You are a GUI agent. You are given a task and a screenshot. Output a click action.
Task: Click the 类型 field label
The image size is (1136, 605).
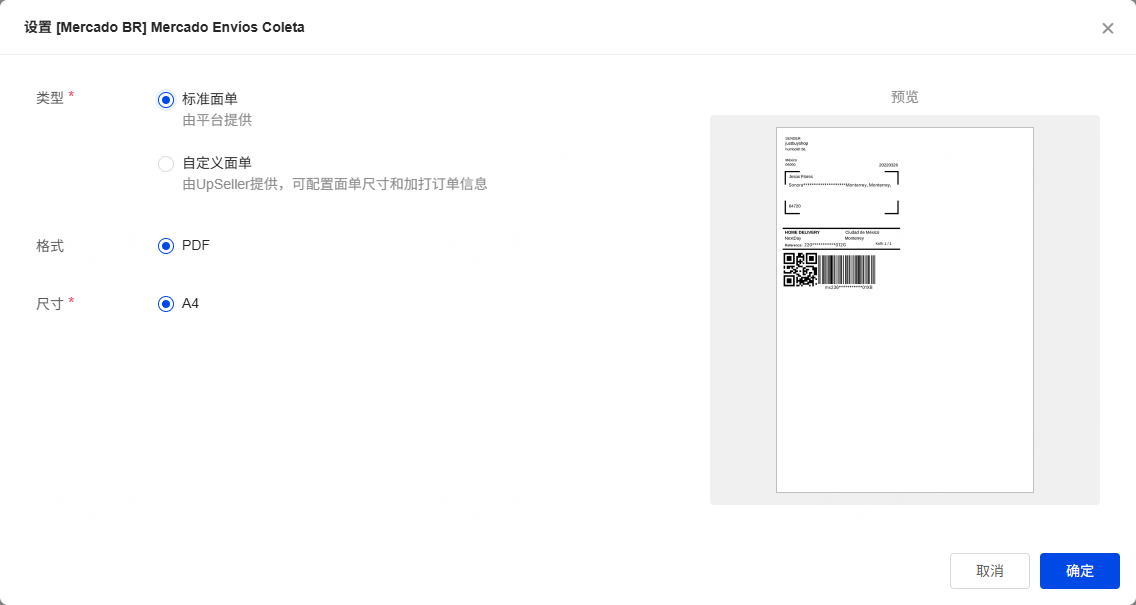(50, 98)
